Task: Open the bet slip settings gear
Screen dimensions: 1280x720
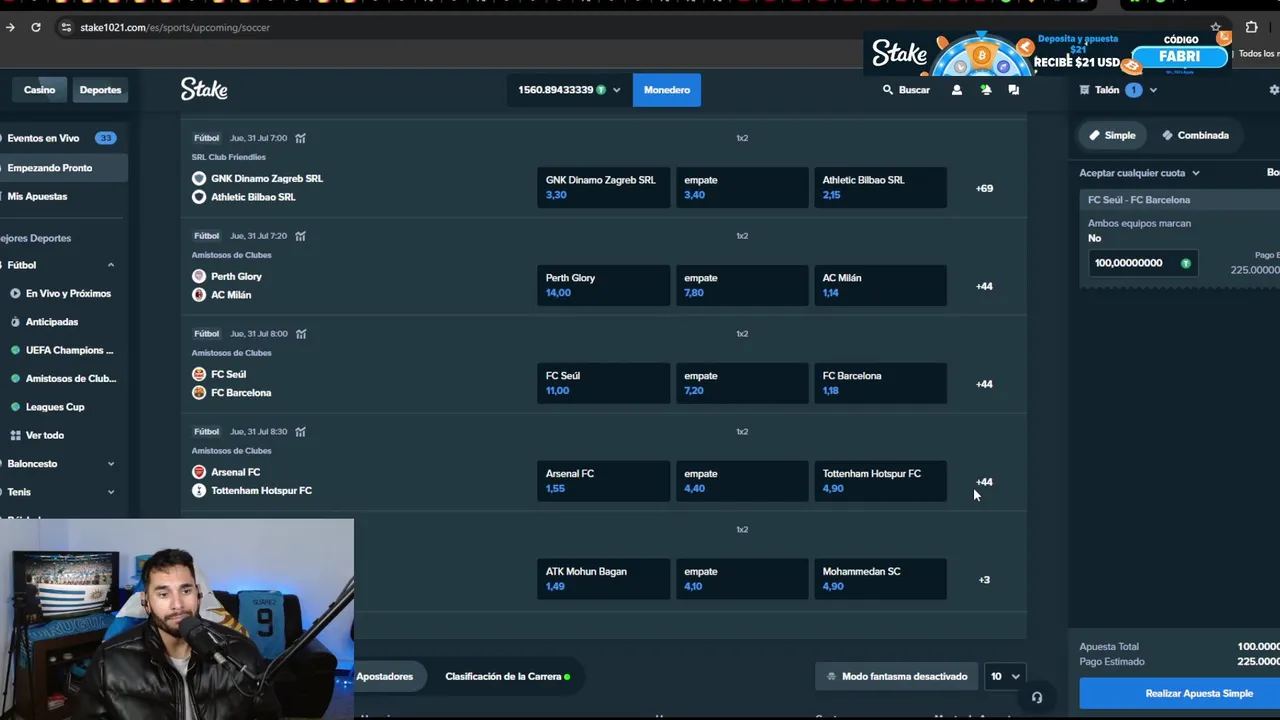Action: (1274, 90)
